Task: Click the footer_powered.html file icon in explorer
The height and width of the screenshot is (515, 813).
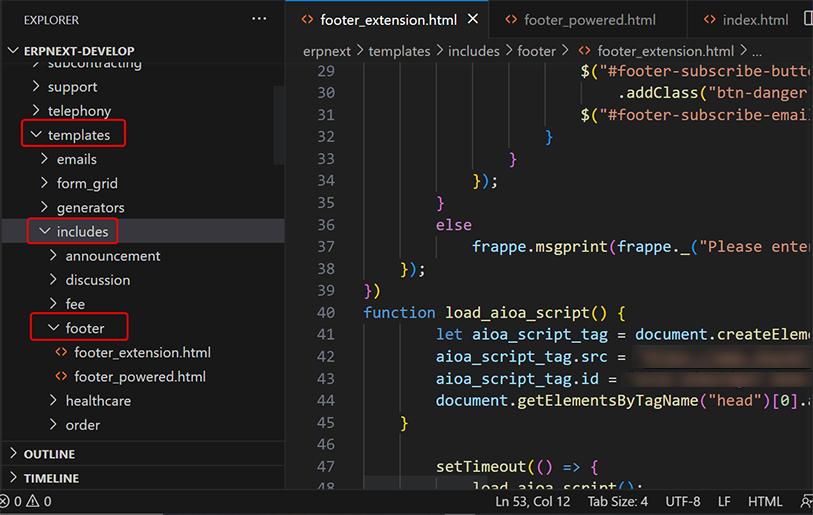Action: pos(62,377)
